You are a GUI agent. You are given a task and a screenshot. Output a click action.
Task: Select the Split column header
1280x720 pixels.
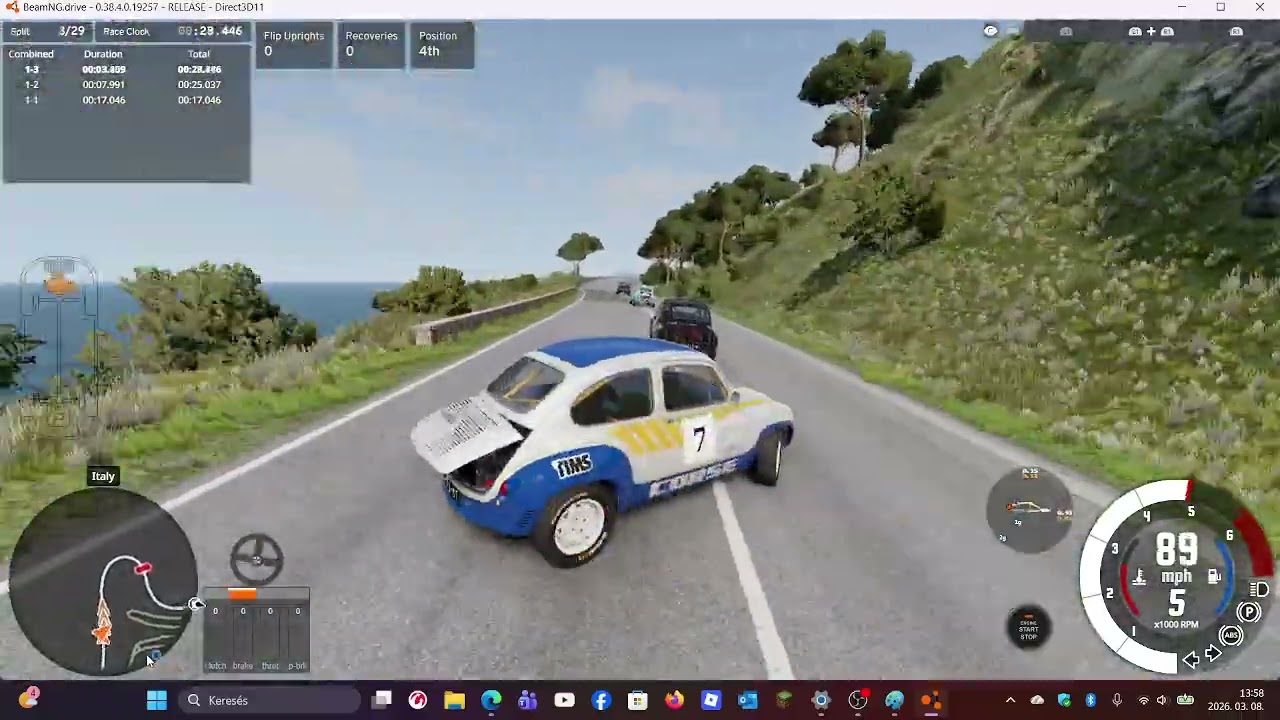click(20, 32)
